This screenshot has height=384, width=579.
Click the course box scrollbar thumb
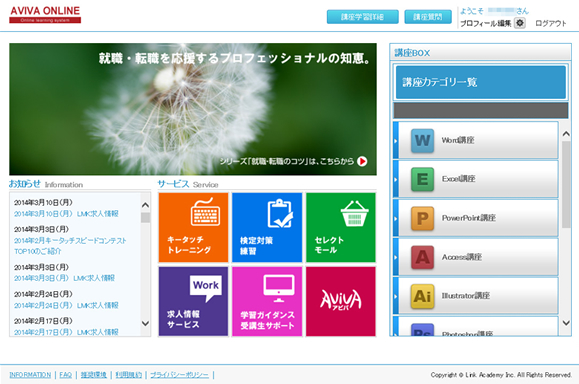(x=566, y=184)
